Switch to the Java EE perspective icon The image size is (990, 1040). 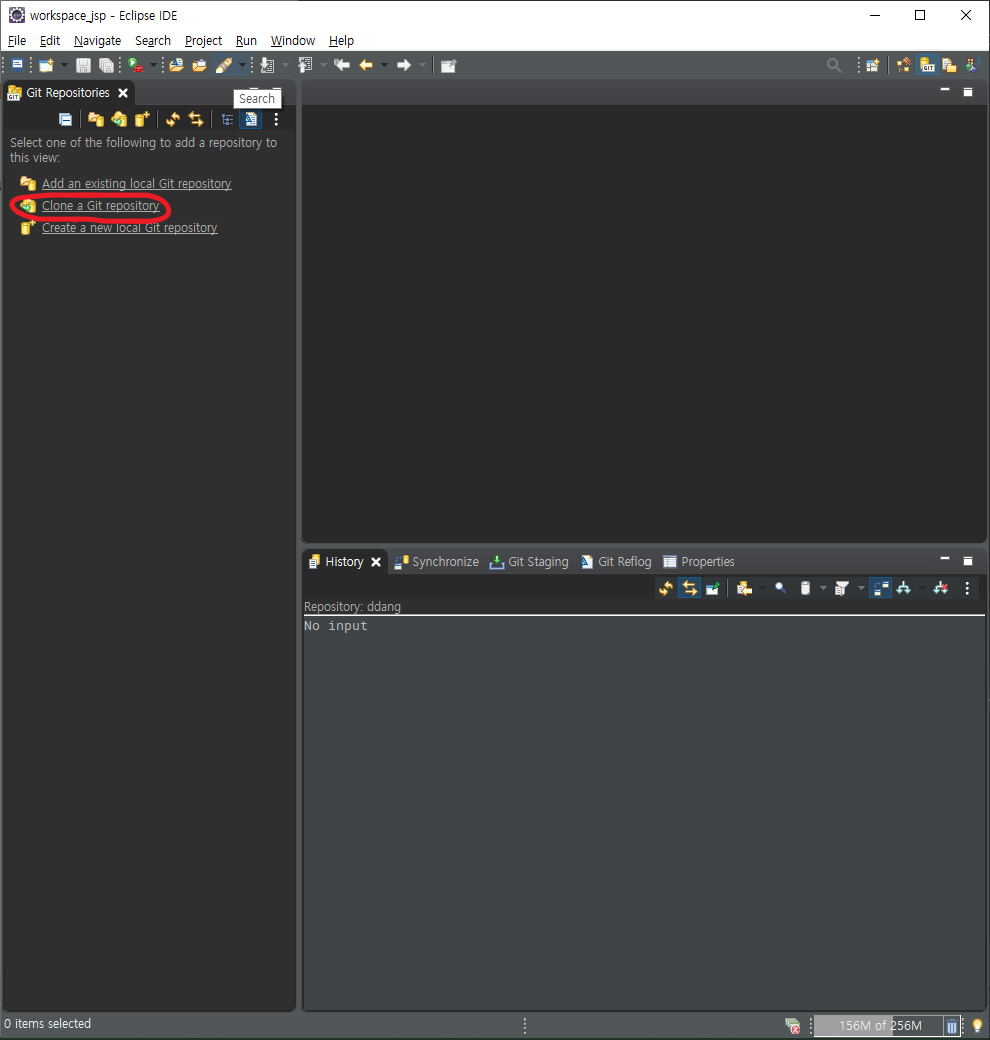pos(972,65)
